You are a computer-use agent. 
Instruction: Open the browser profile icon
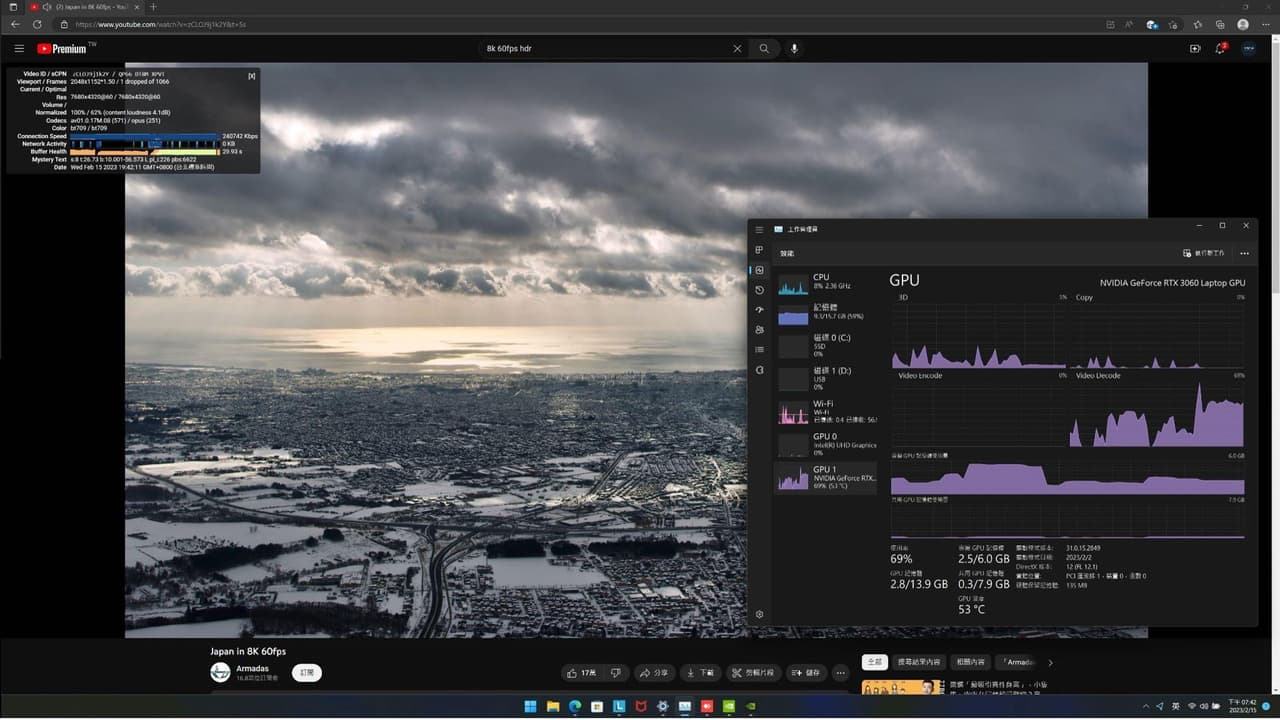point(1243,24)
